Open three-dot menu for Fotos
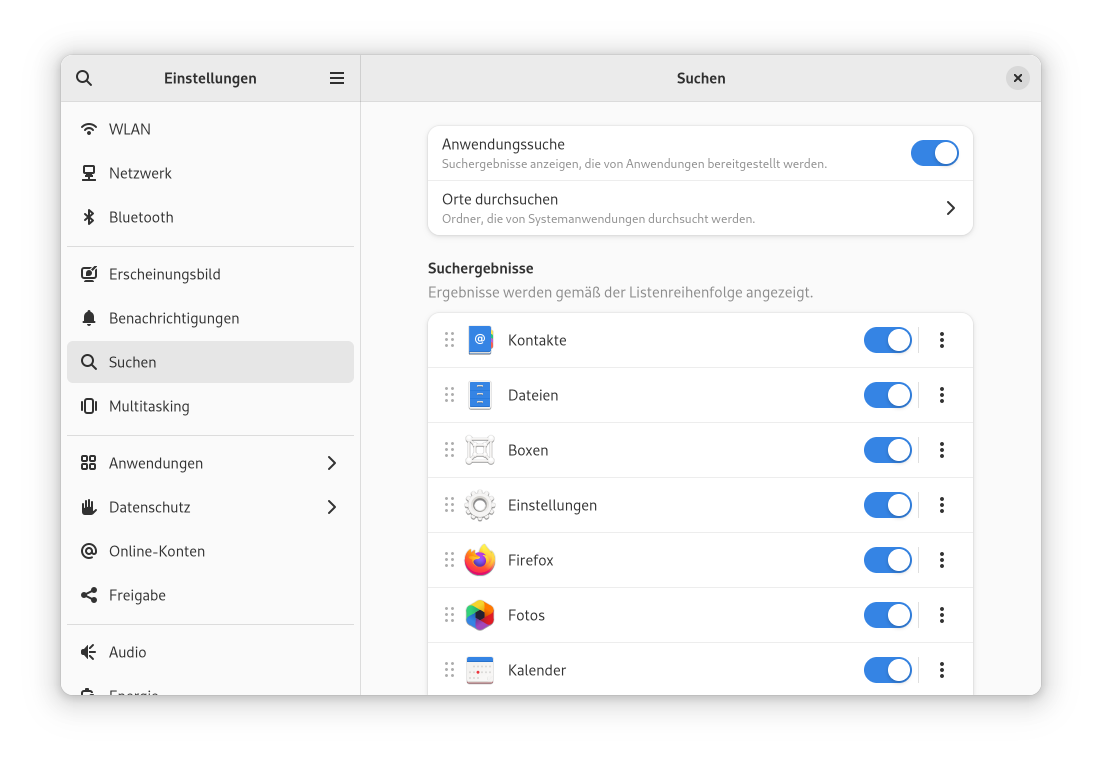The width and height of the screenshot is (1102, 762). click(941, 615)
